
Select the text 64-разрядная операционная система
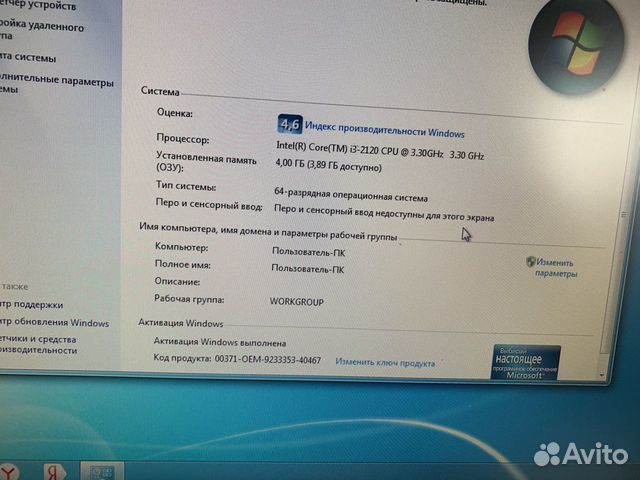click(x=351, y=195)
